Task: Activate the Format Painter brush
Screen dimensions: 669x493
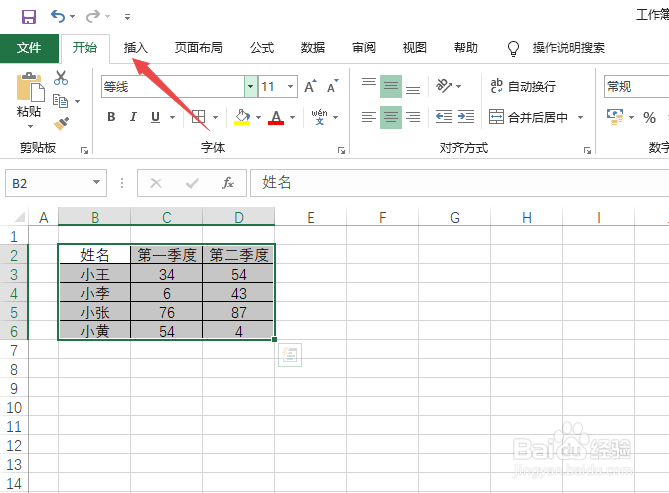Action: [61, 124]
